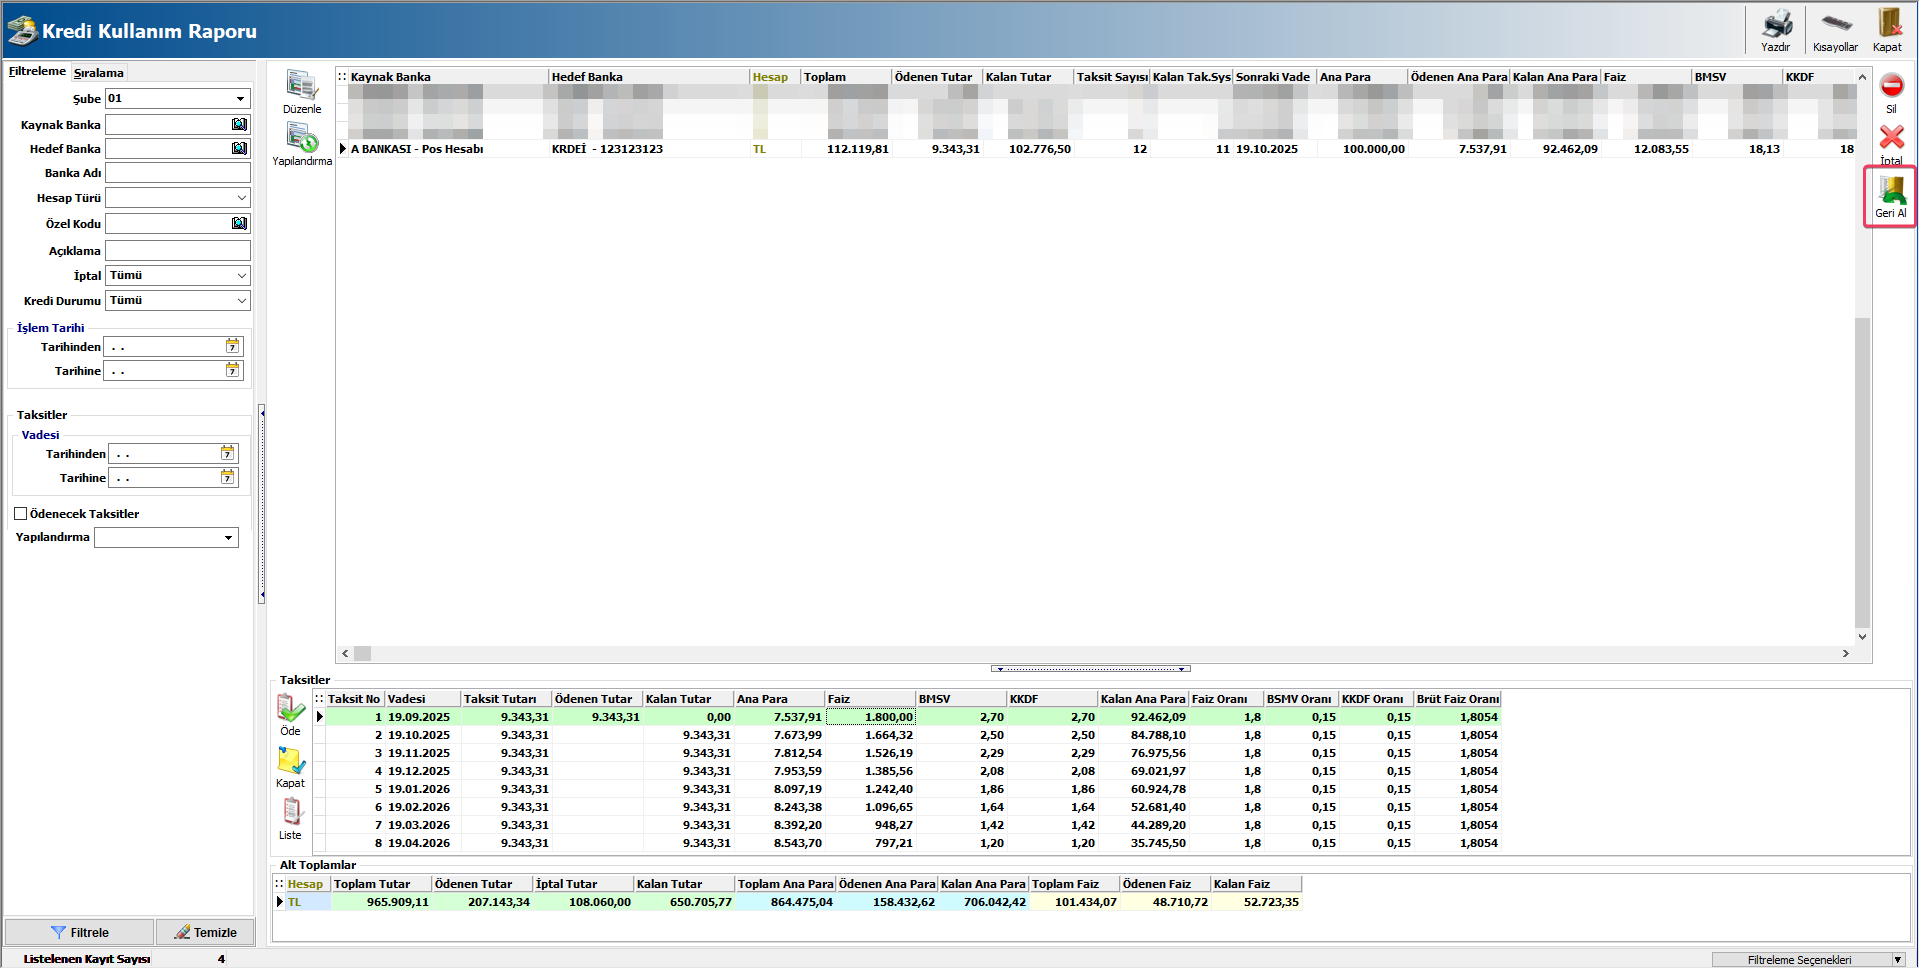Image resolution: width=1920 pixels, height=969 pixels.
Task: Click the Geri Al undo icon
Action: (1891, 192)
